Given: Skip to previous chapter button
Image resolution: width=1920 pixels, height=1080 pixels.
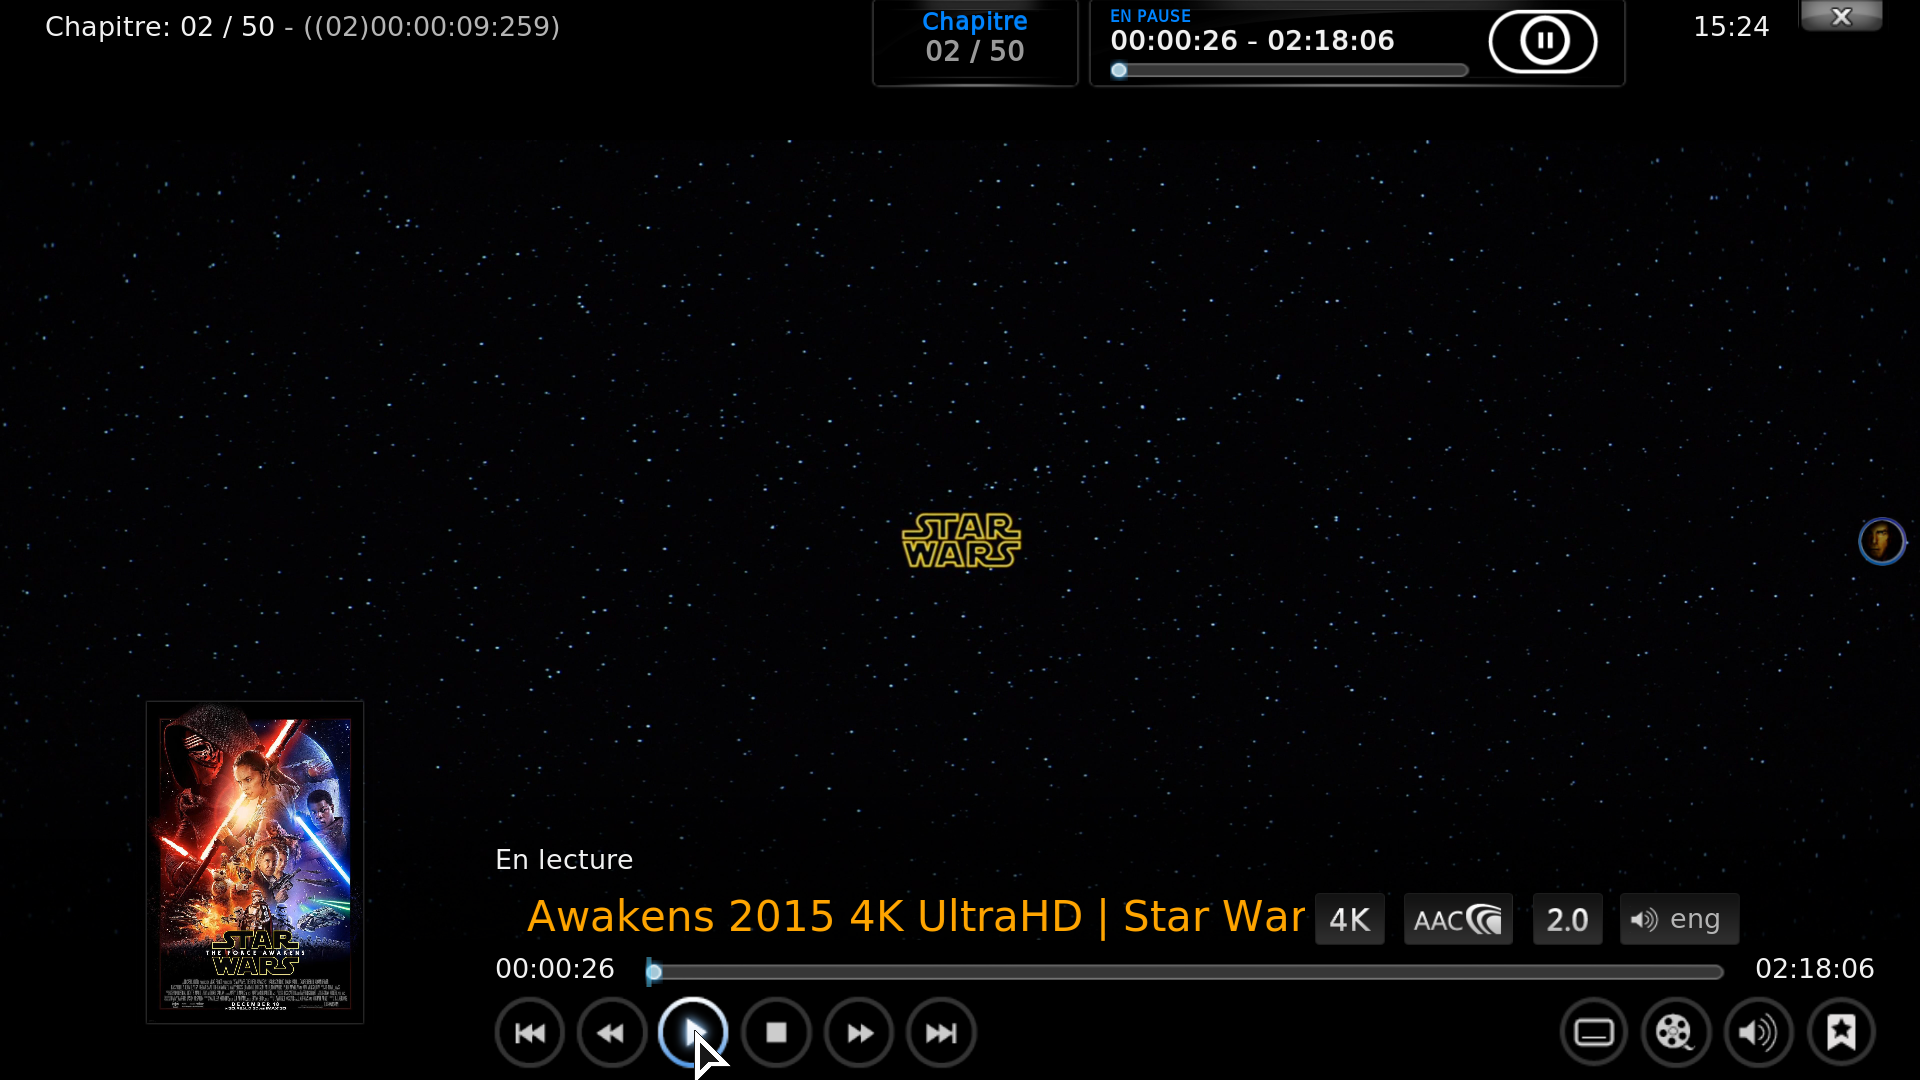Looking at the screenshot, I should pos(530,1033).
